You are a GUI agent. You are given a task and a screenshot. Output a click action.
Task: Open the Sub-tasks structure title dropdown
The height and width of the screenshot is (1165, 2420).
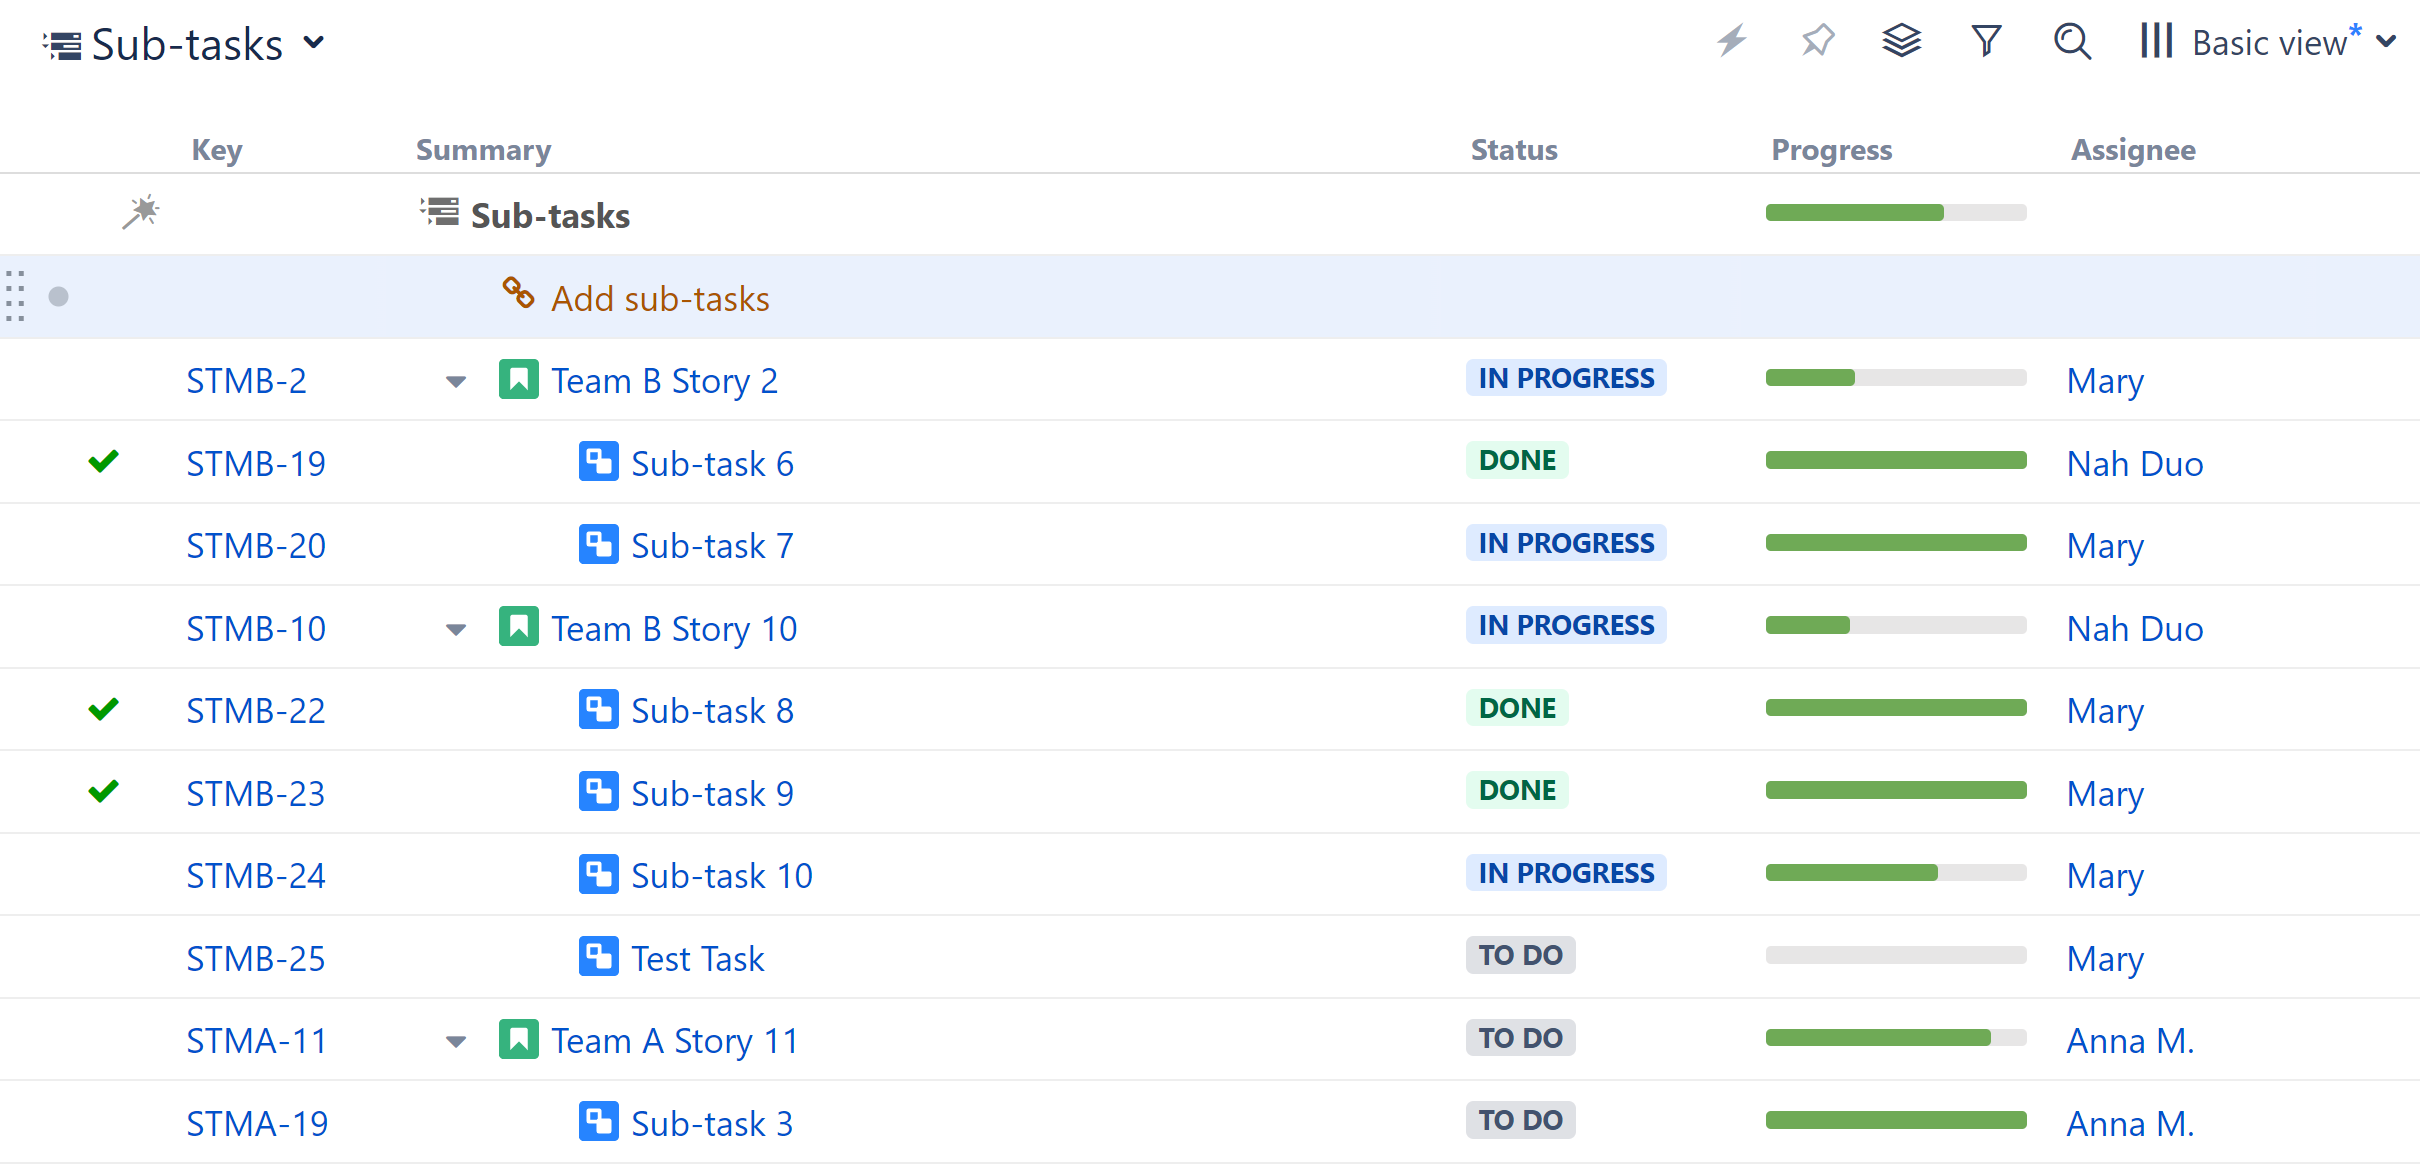(x=313, y=43)
